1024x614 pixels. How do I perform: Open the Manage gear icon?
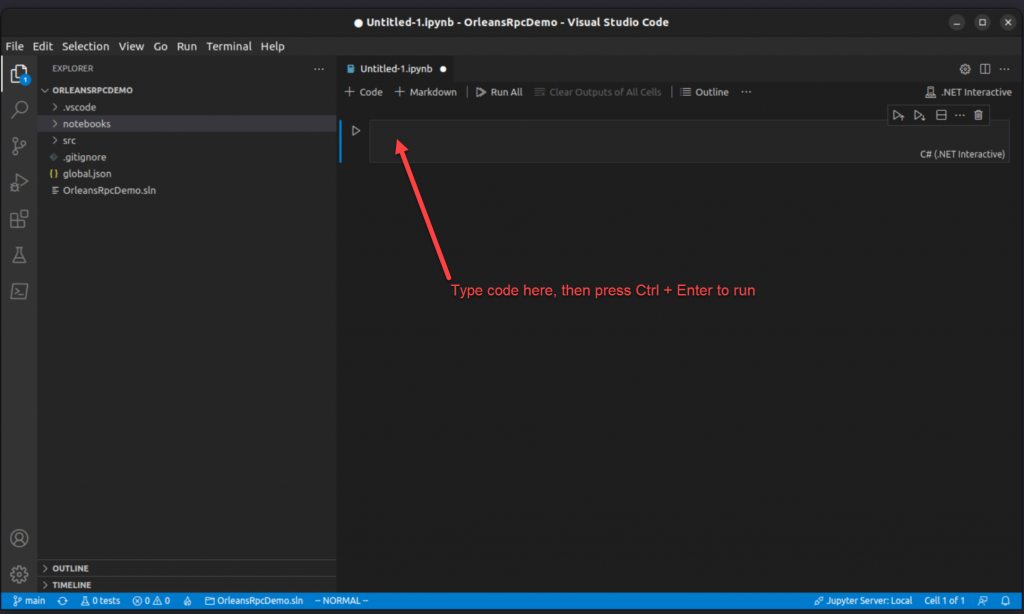click(20, 574)
